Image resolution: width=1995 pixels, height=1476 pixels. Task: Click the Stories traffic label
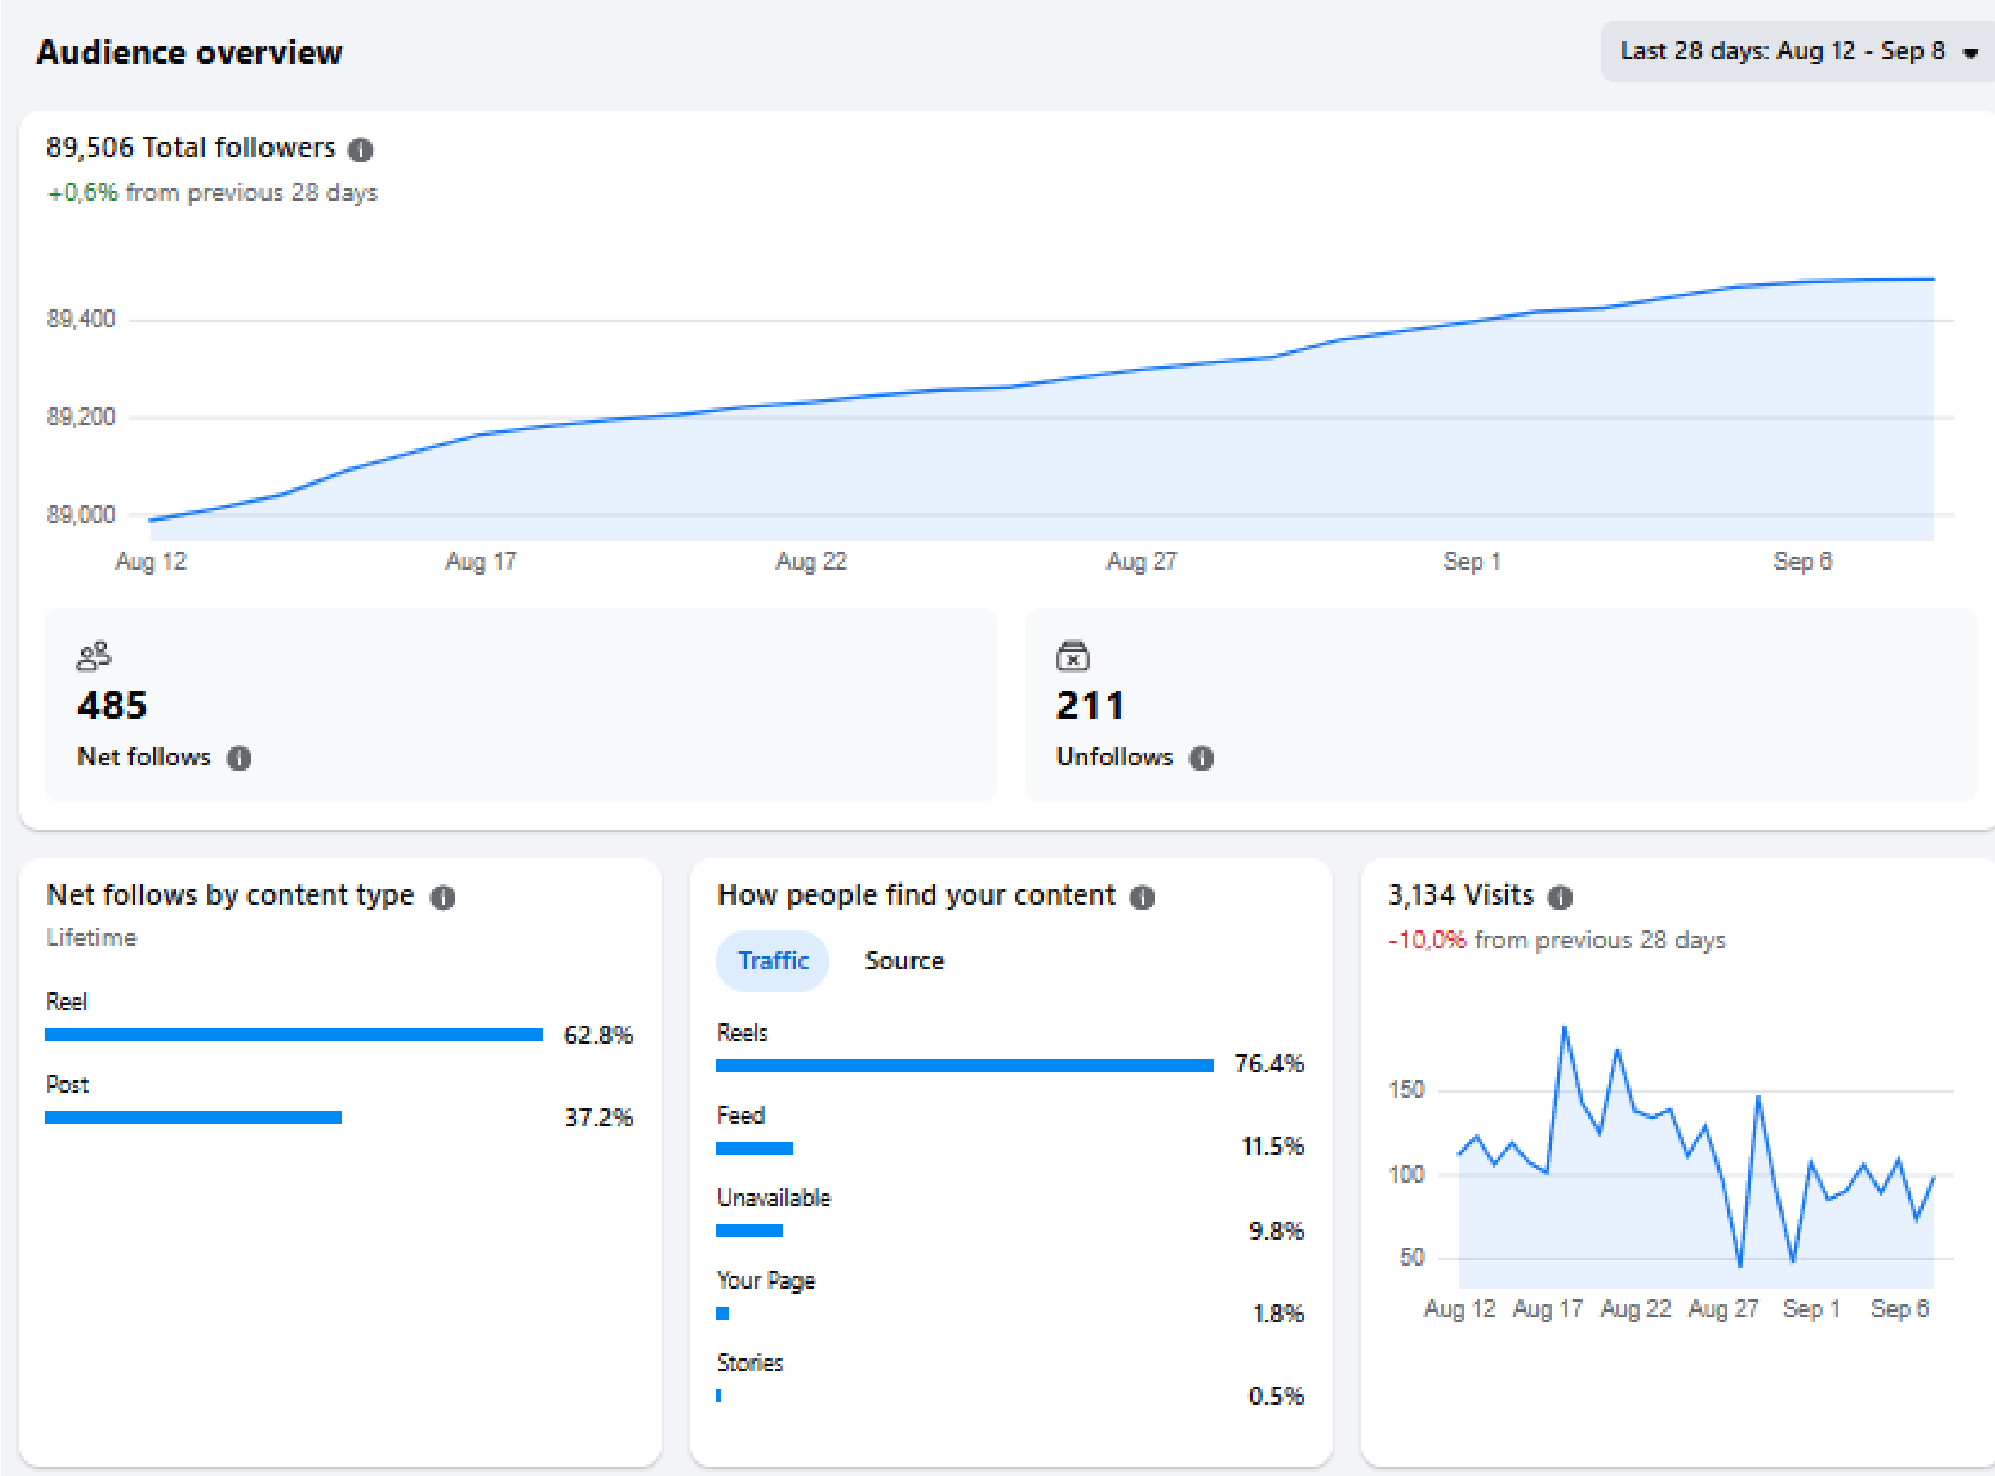click(x=749, y=1363)
